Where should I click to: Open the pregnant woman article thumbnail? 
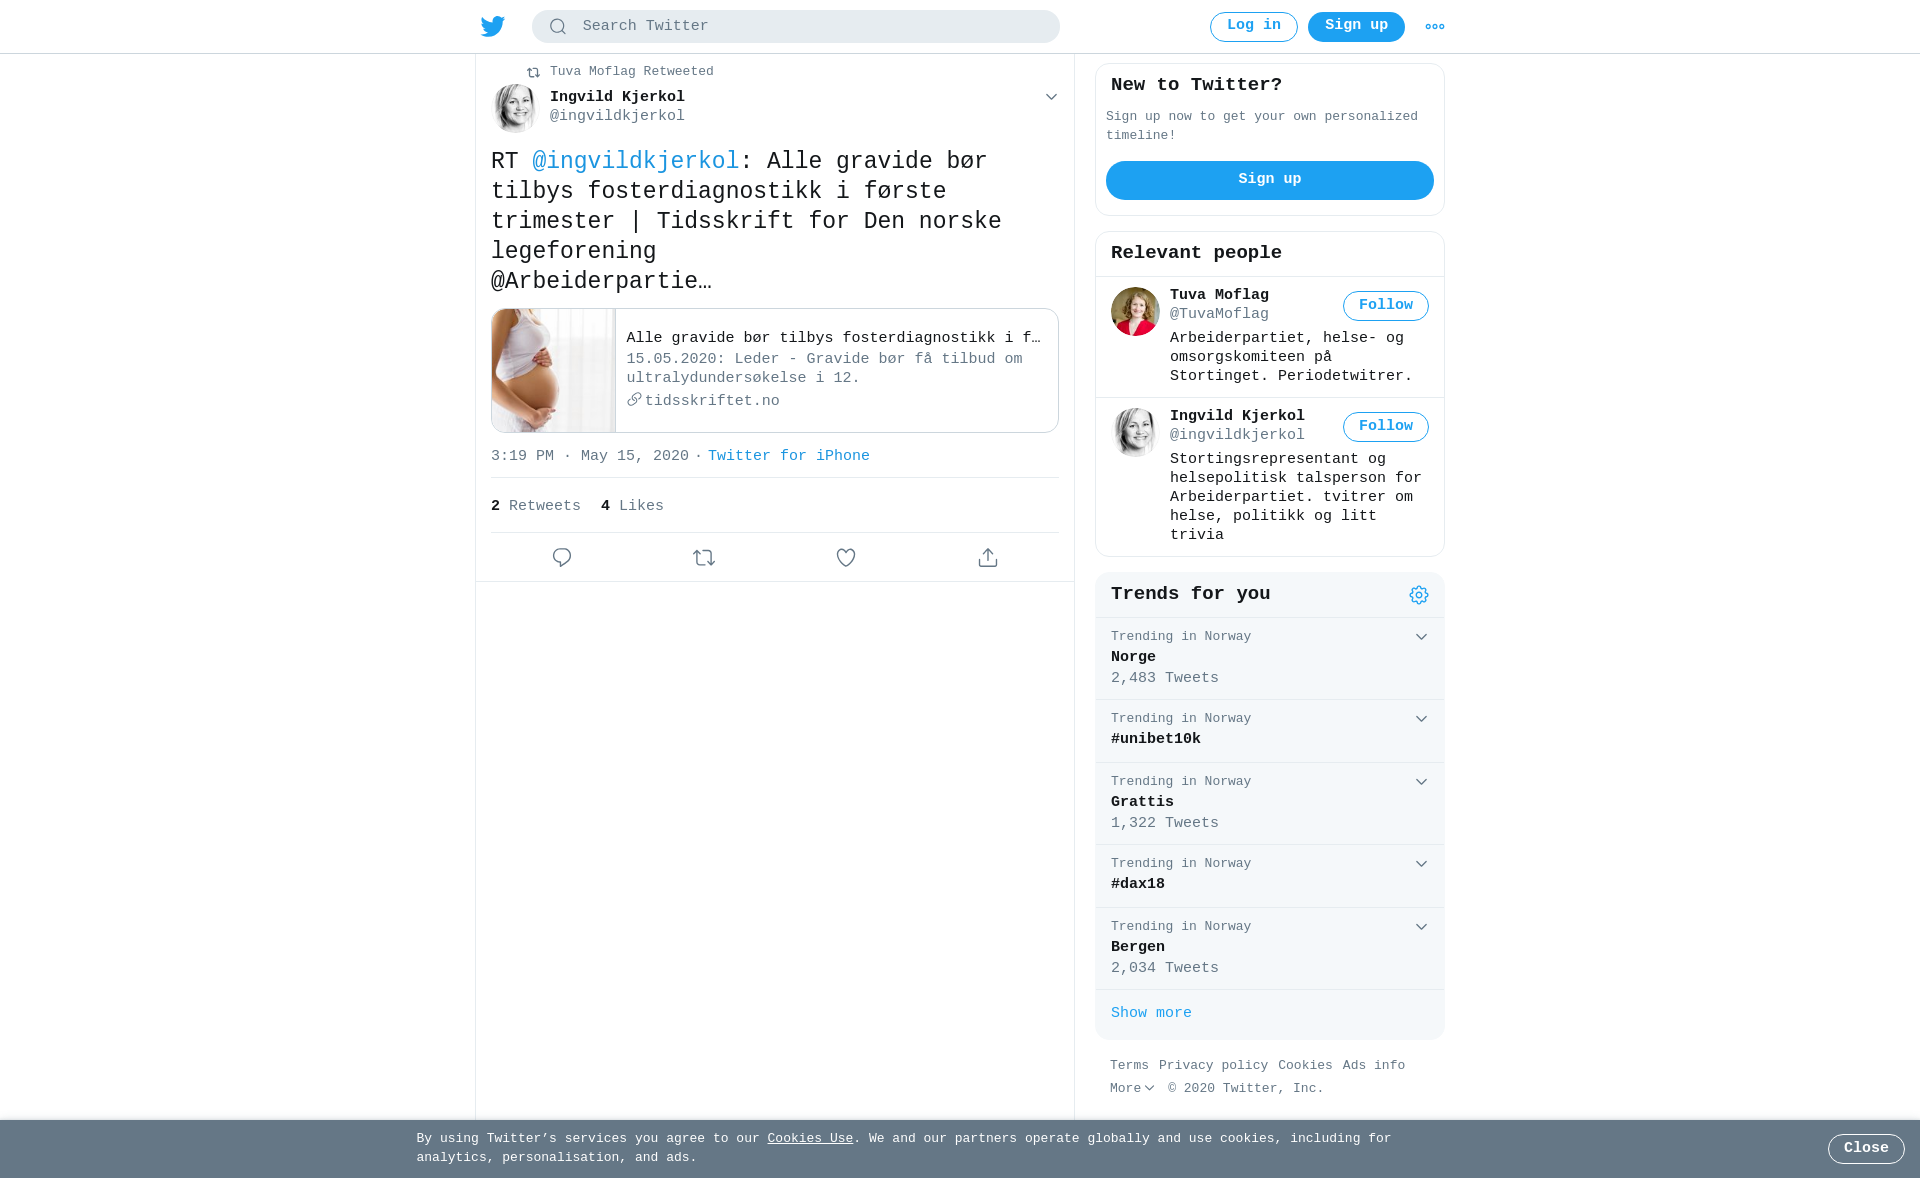click(x=553, y=371)
